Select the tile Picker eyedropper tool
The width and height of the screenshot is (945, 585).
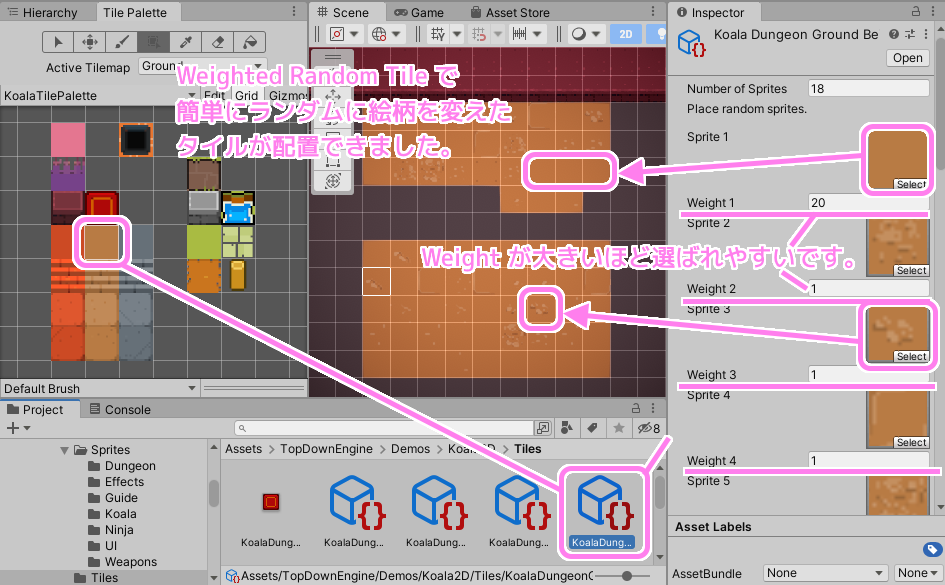click(x=185, y=43)
